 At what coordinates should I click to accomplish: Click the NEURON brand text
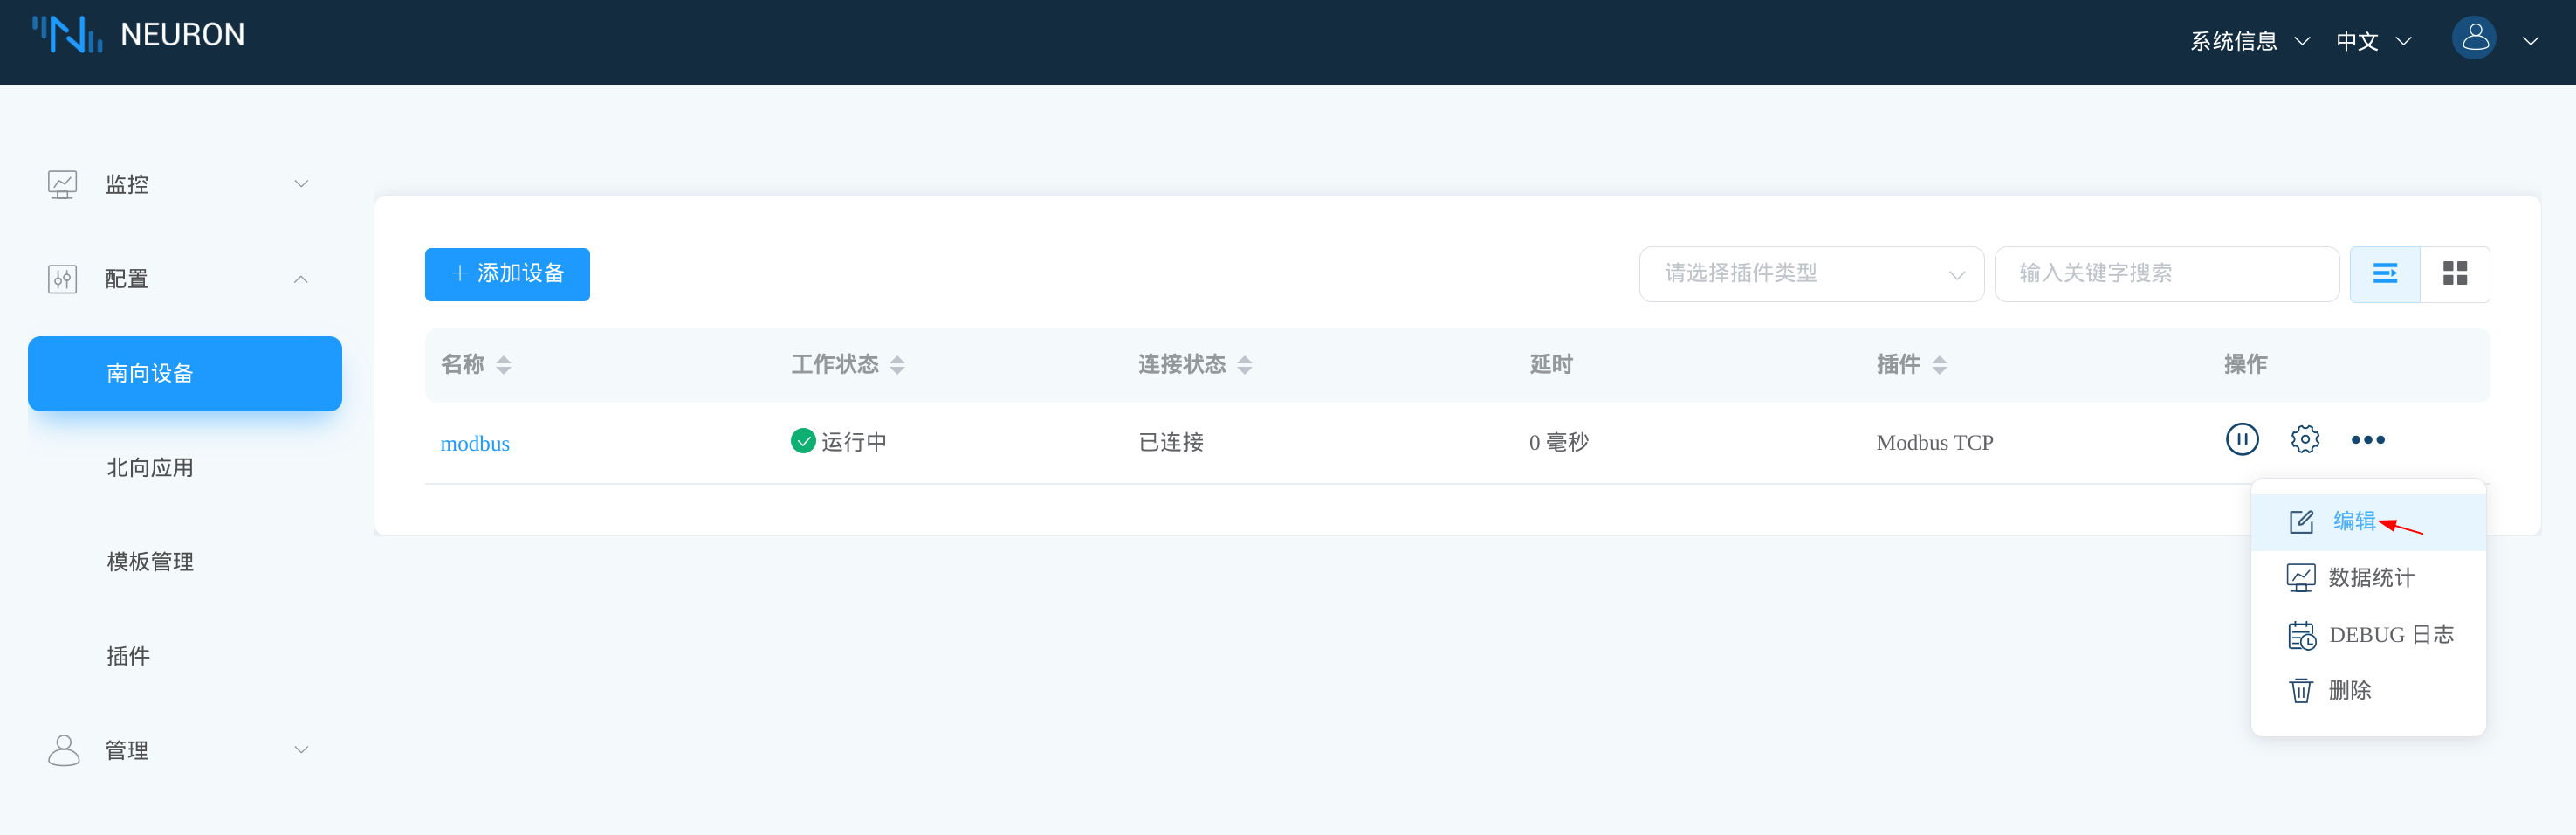[182, 35]
